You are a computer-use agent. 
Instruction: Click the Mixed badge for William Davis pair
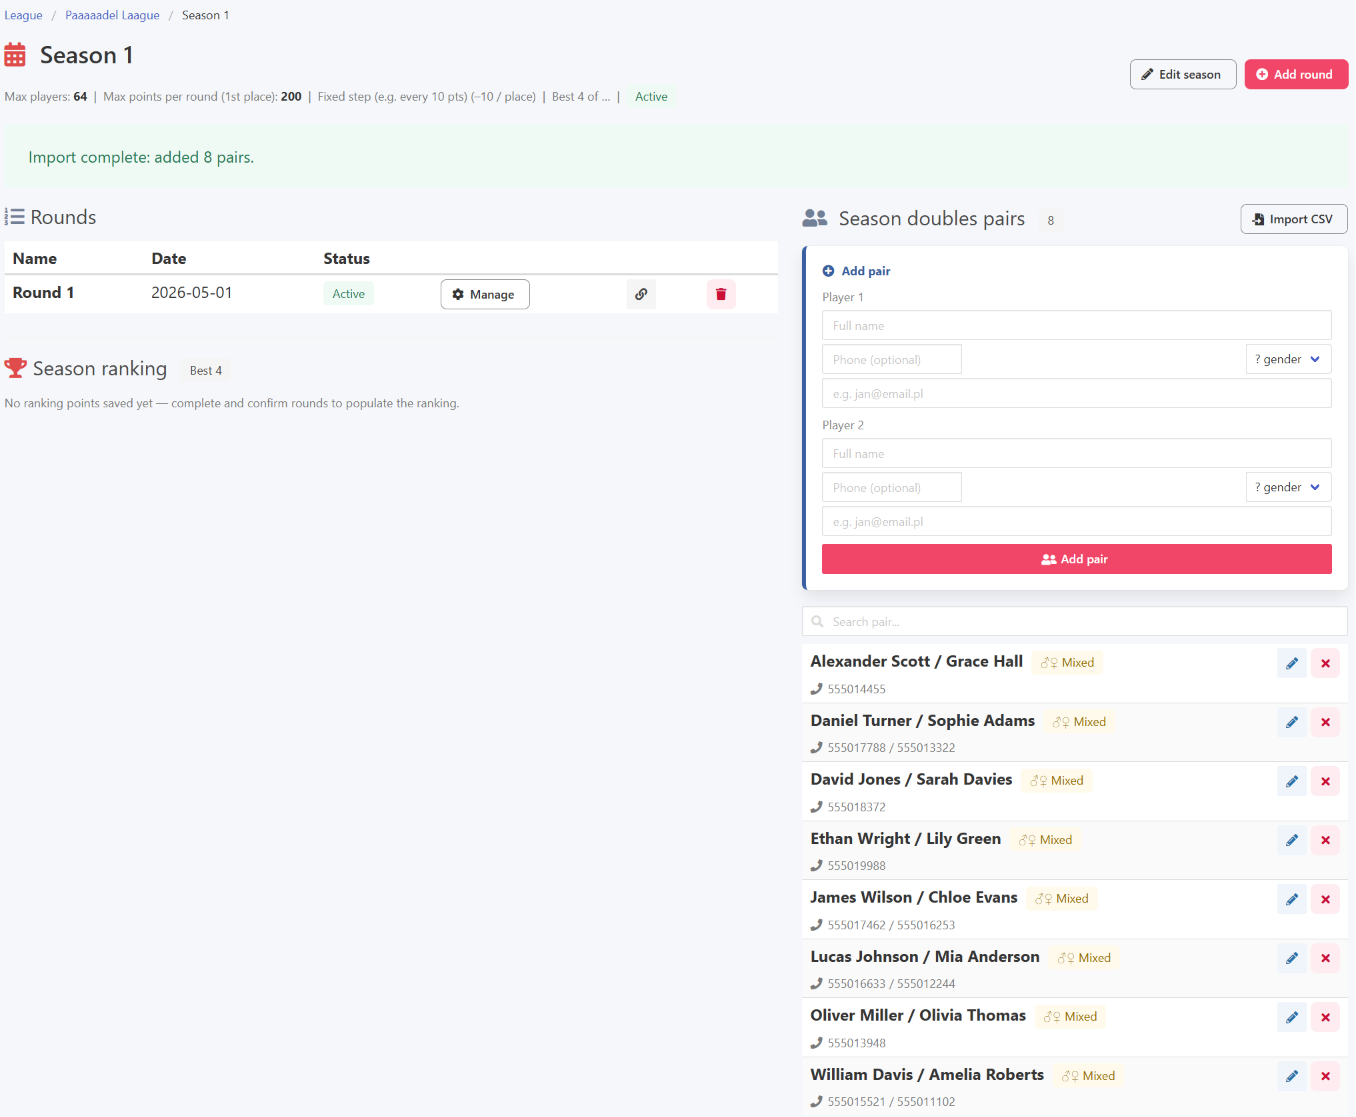tap(1088, 1076)
